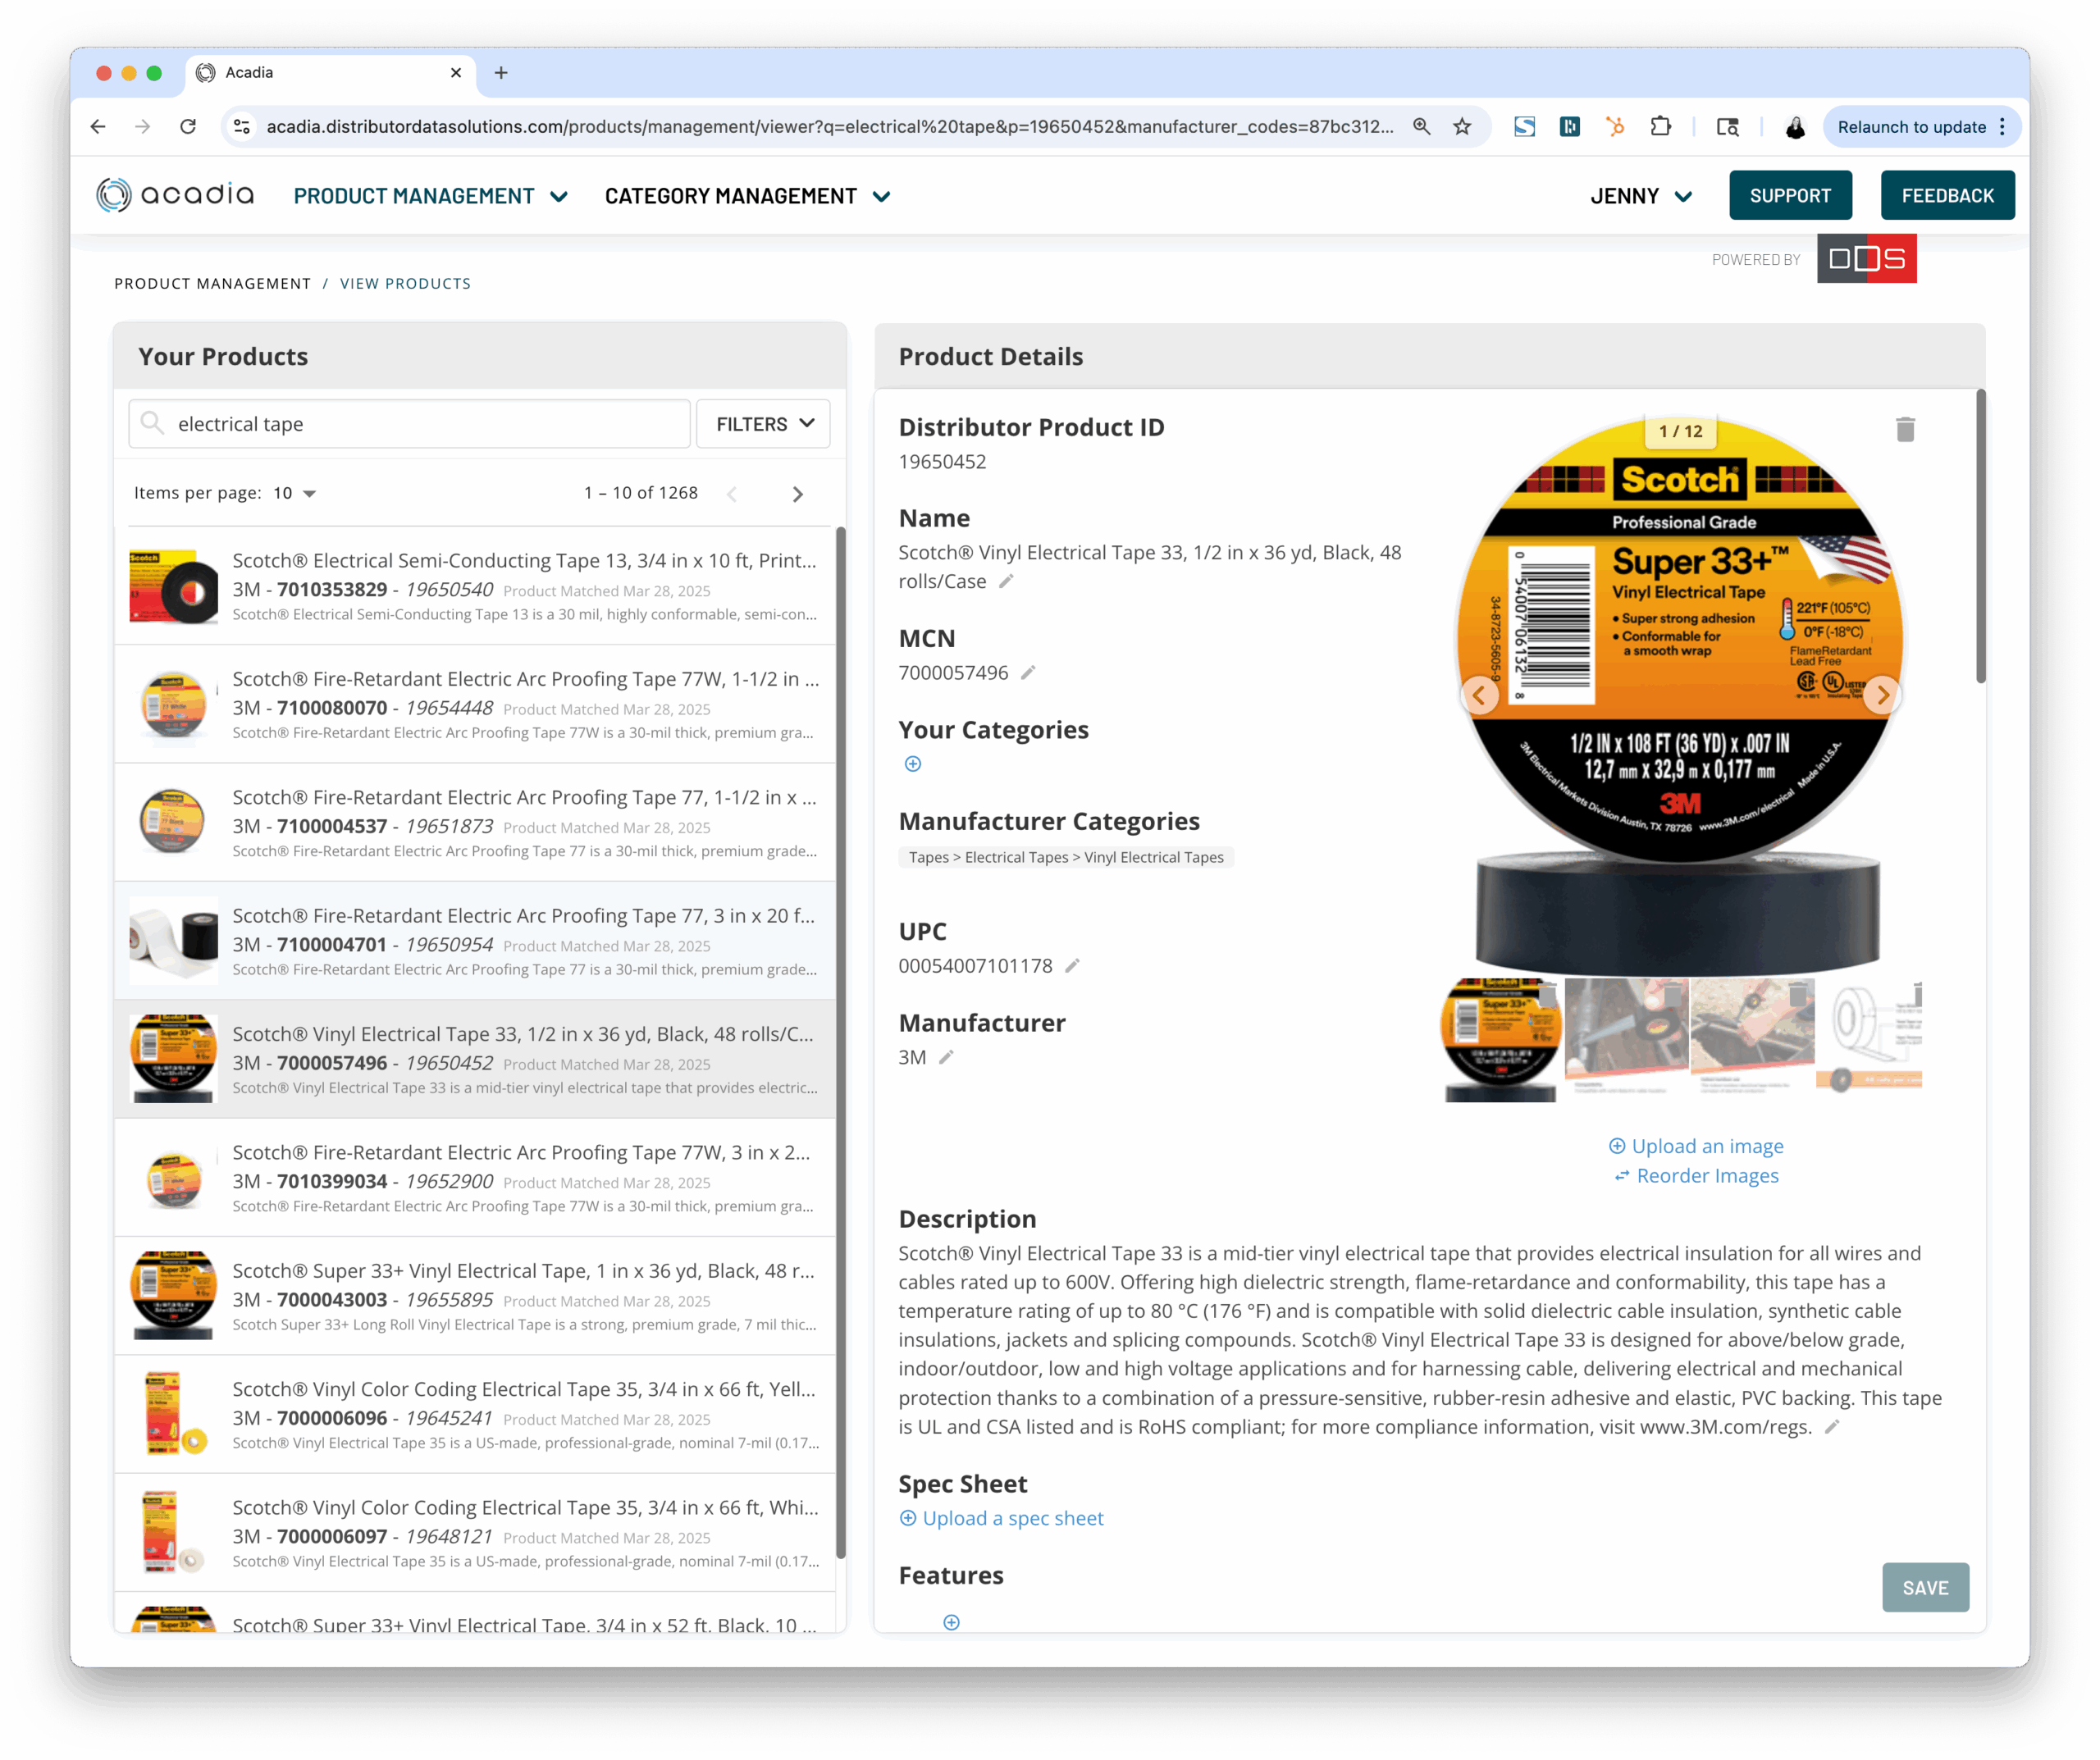Open the FILTERS dropdown
The height and width of the screenshot is (1760, 2100).
pos(763,424)
